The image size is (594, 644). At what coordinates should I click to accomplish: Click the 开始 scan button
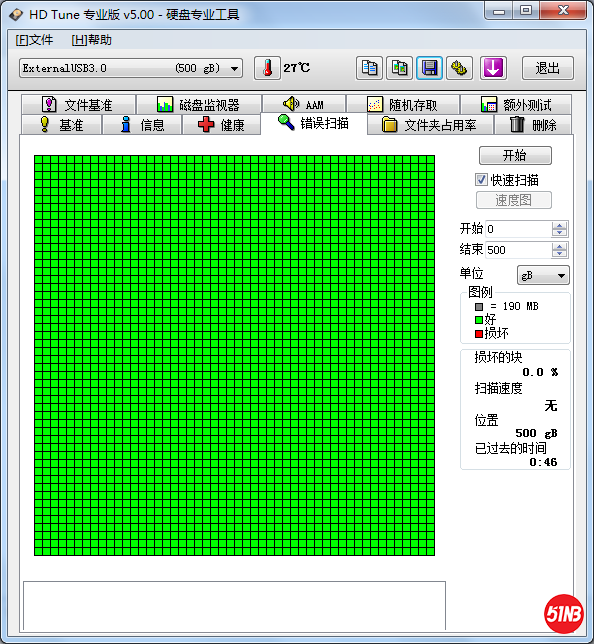coord(515,156)
